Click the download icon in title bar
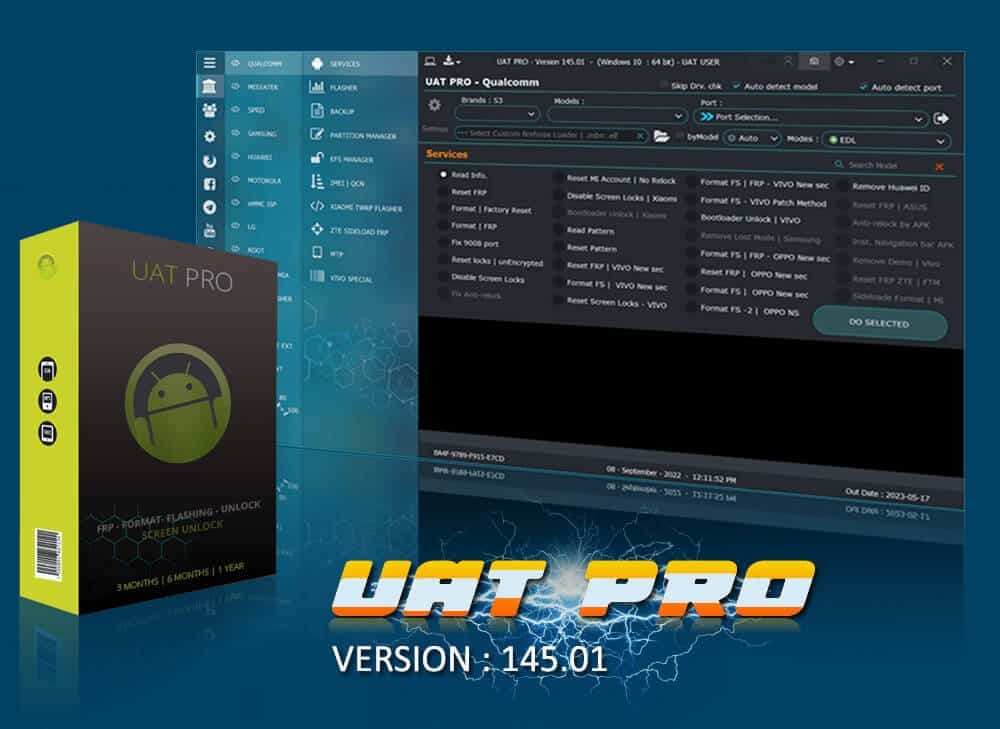This screenshot has height=729, width=1000. click(x=449, y=61)
